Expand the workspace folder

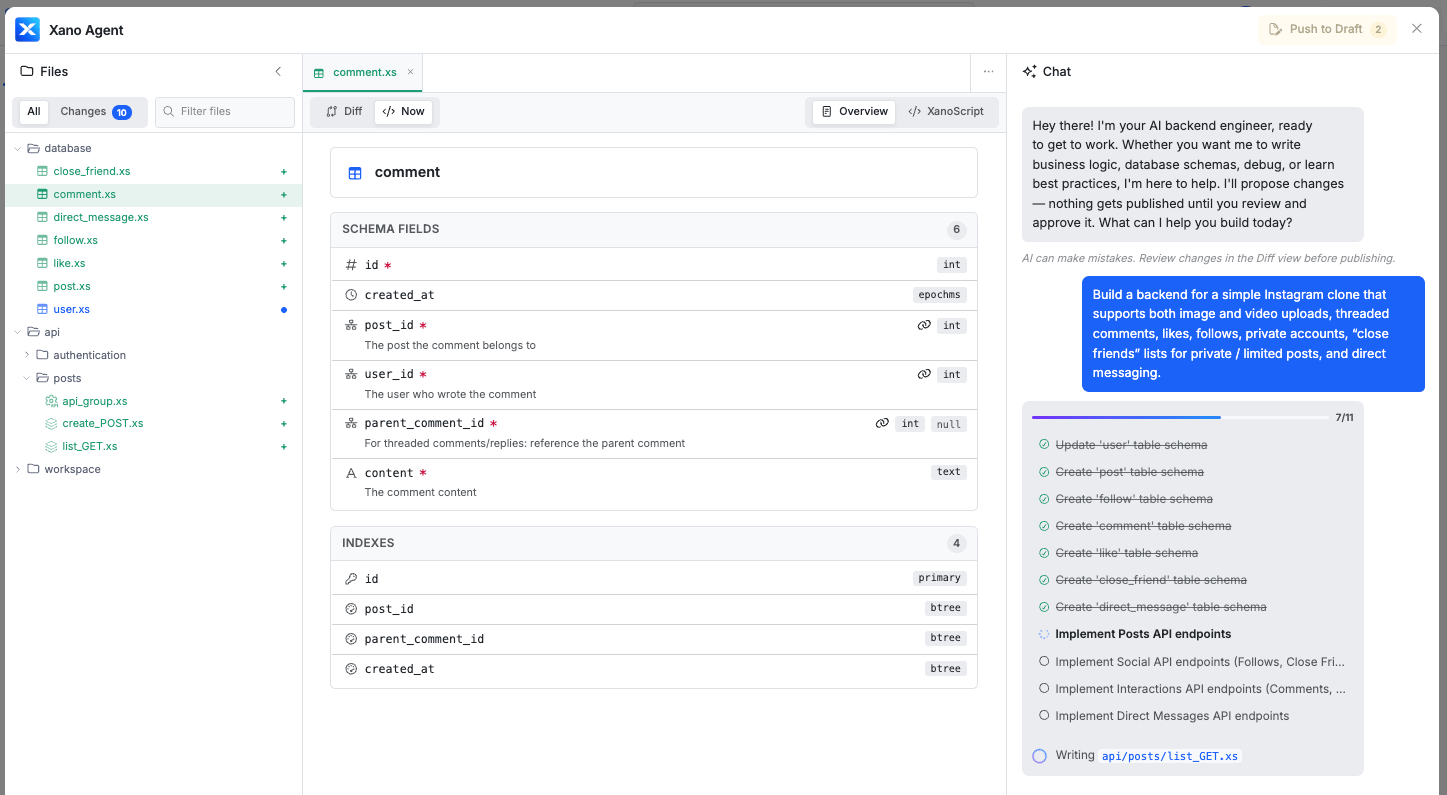pyautogui.click(x=18, y=470)
